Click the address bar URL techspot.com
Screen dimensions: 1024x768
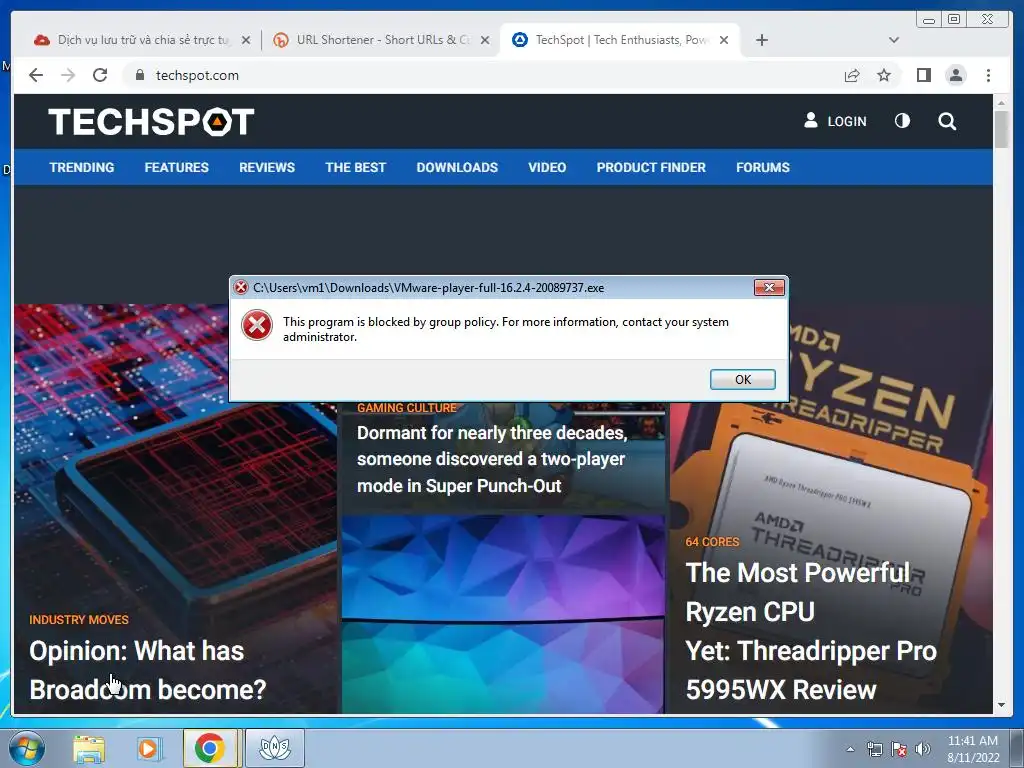click(197, 75)
